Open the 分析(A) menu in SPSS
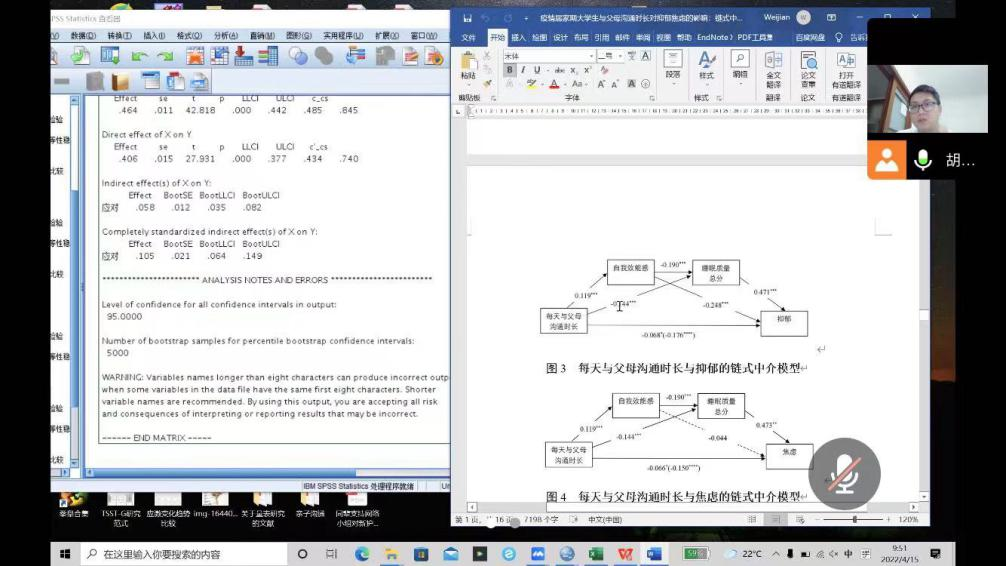Screen dimensions: 1006x566 coord(226,36)
